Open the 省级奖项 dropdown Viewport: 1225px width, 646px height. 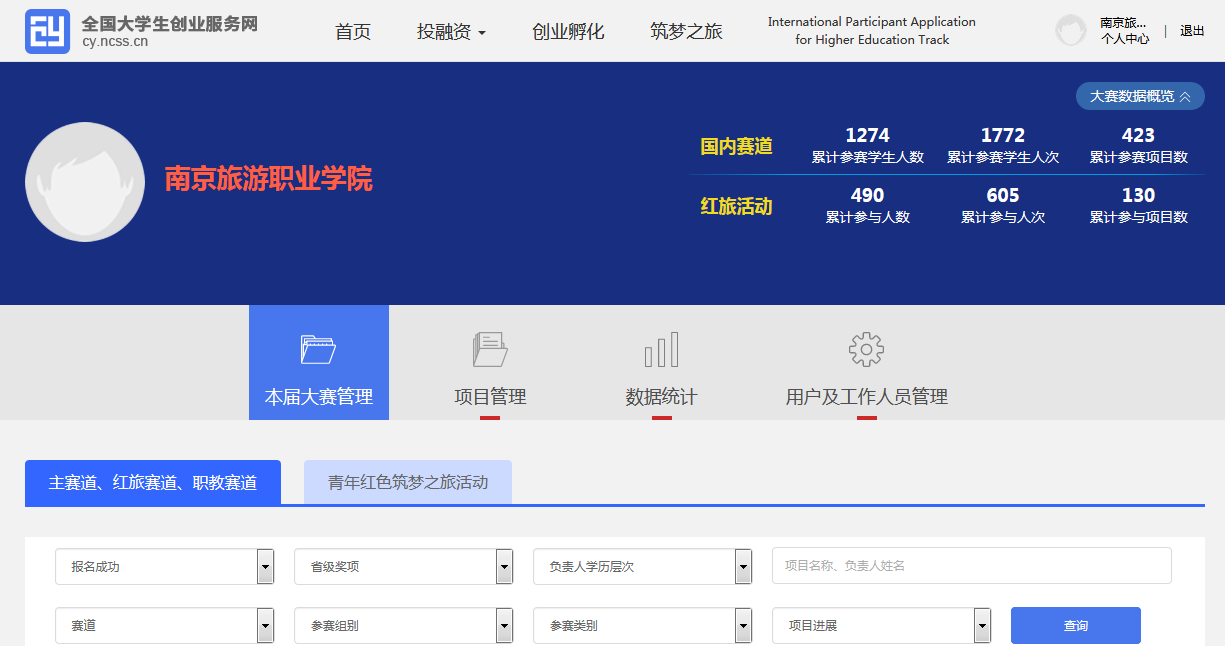click(403, 567)
